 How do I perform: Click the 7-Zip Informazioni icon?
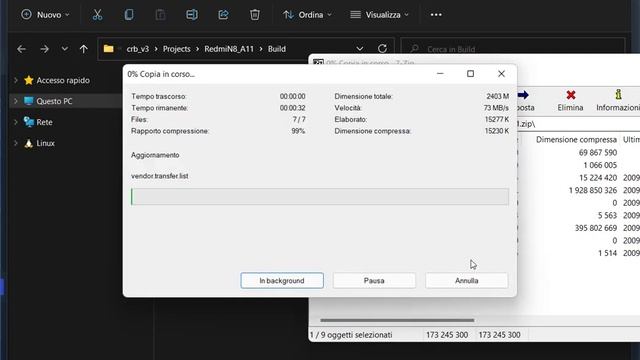click(618, 95)
